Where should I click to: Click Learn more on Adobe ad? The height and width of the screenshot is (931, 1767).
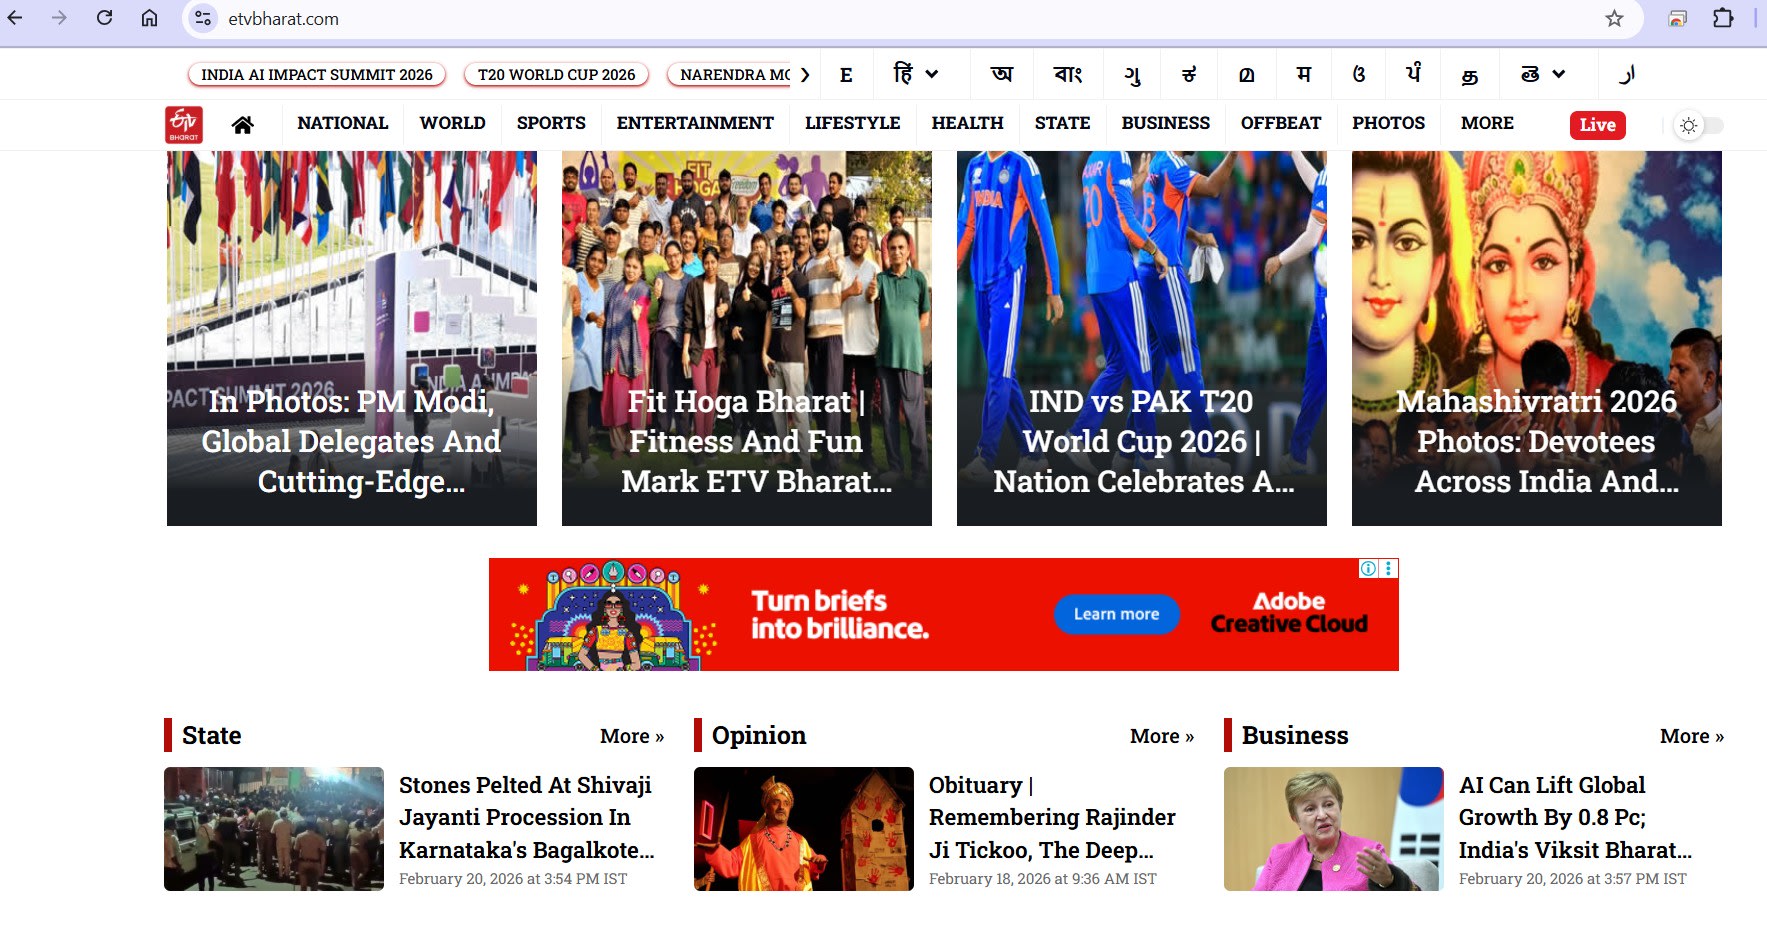coord(1116,614)
